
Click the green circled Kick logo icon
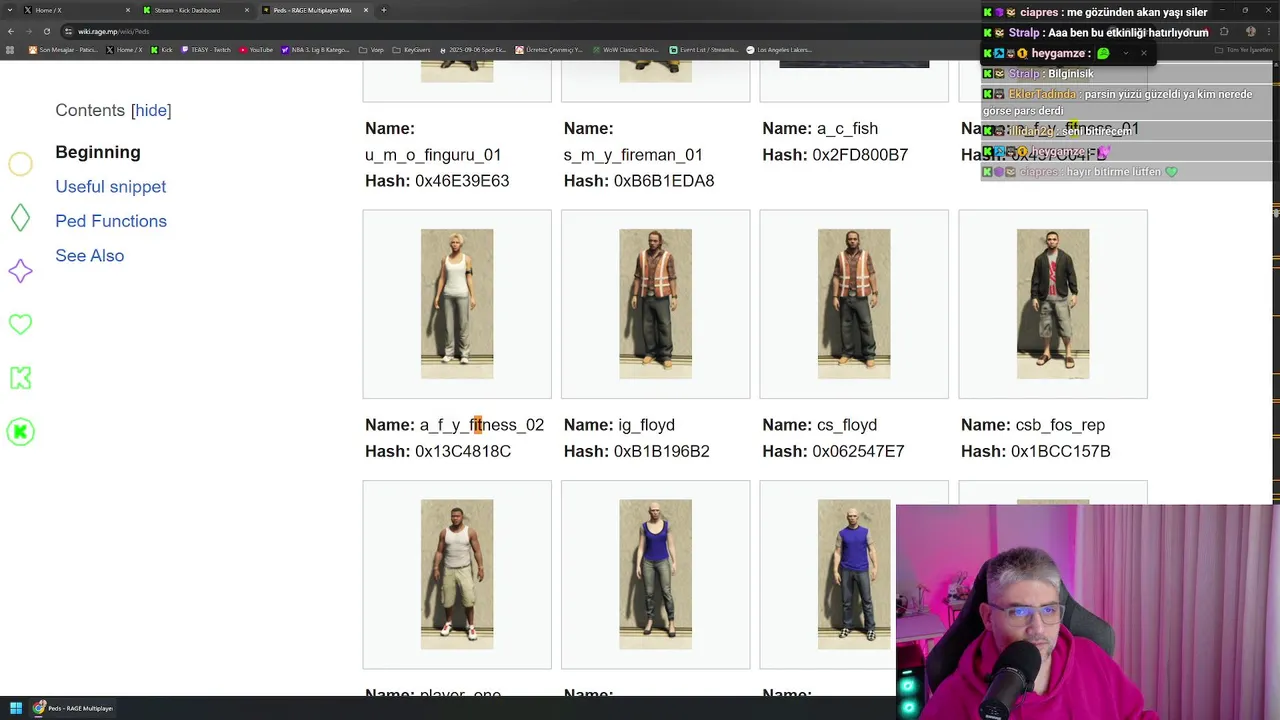point(20,432)
